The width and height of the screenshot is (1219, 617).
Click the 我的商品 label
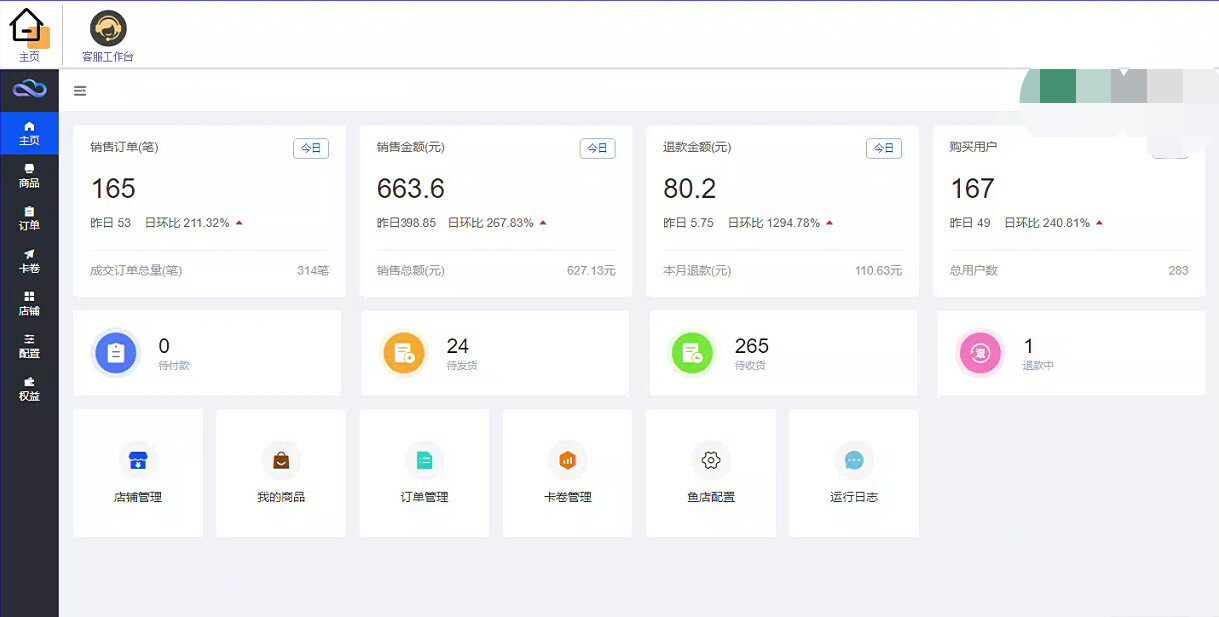point(281,497)
